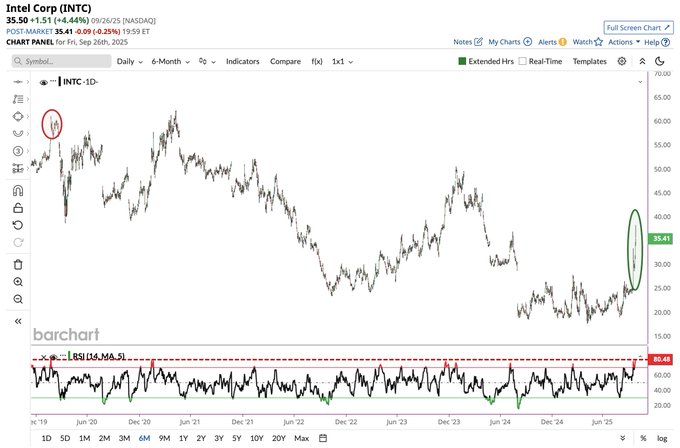This screenshot has height=448, width=680.
Task: Toggle RSI indicator visibility eye
Action: (x=53, y=356)
